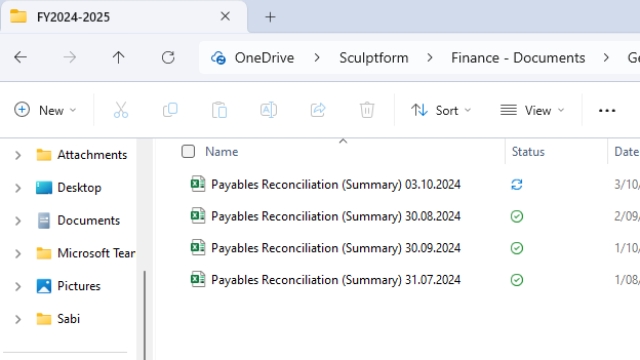Expand the Desktop tree node
The width and height of the screenshot is (640, 360).
pyautogui.click(x=18, y=188)
